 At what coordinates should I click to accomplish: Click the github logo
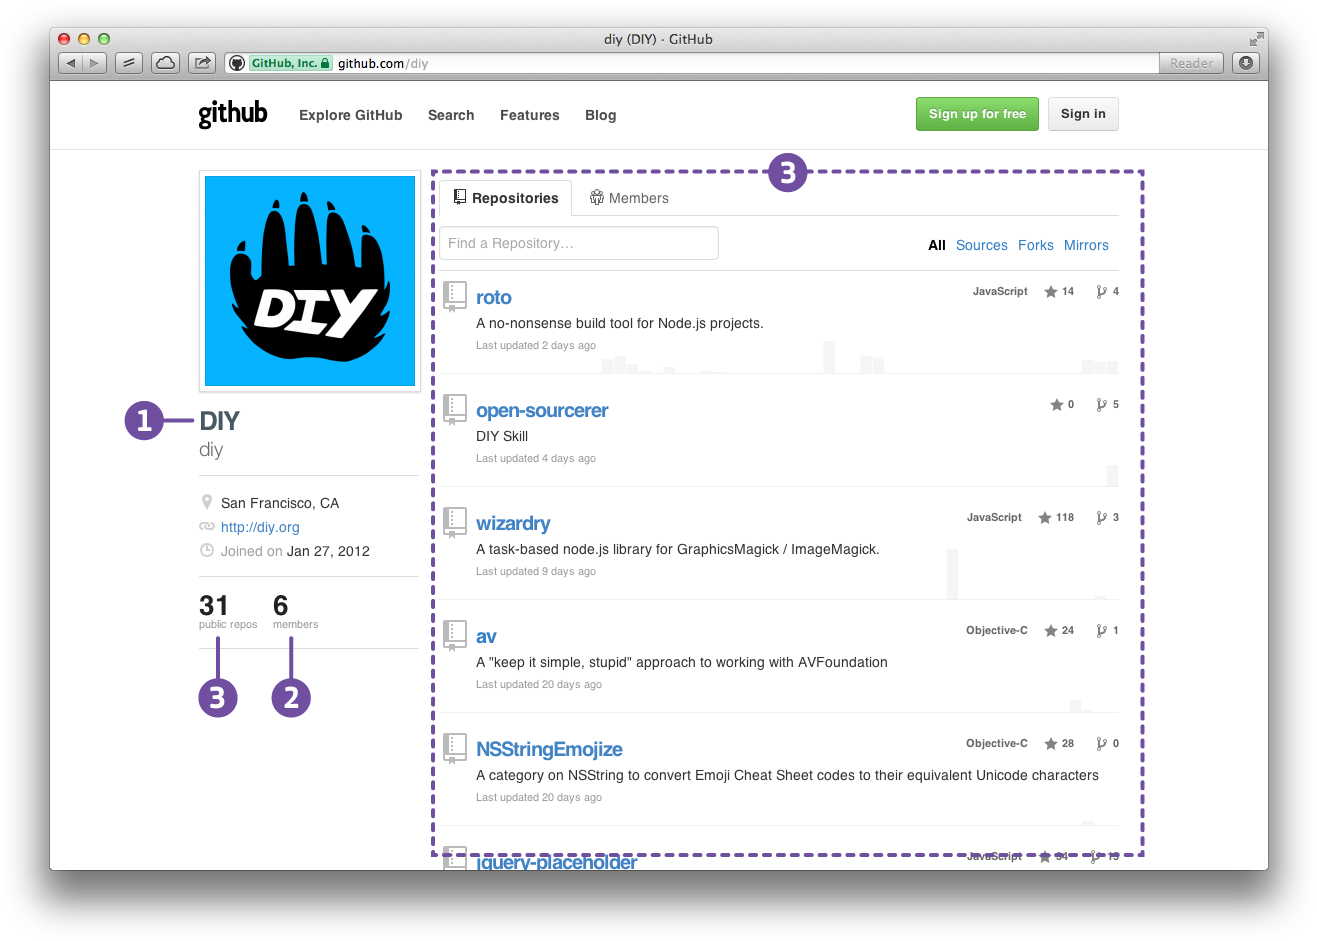(x=232, y=113)
